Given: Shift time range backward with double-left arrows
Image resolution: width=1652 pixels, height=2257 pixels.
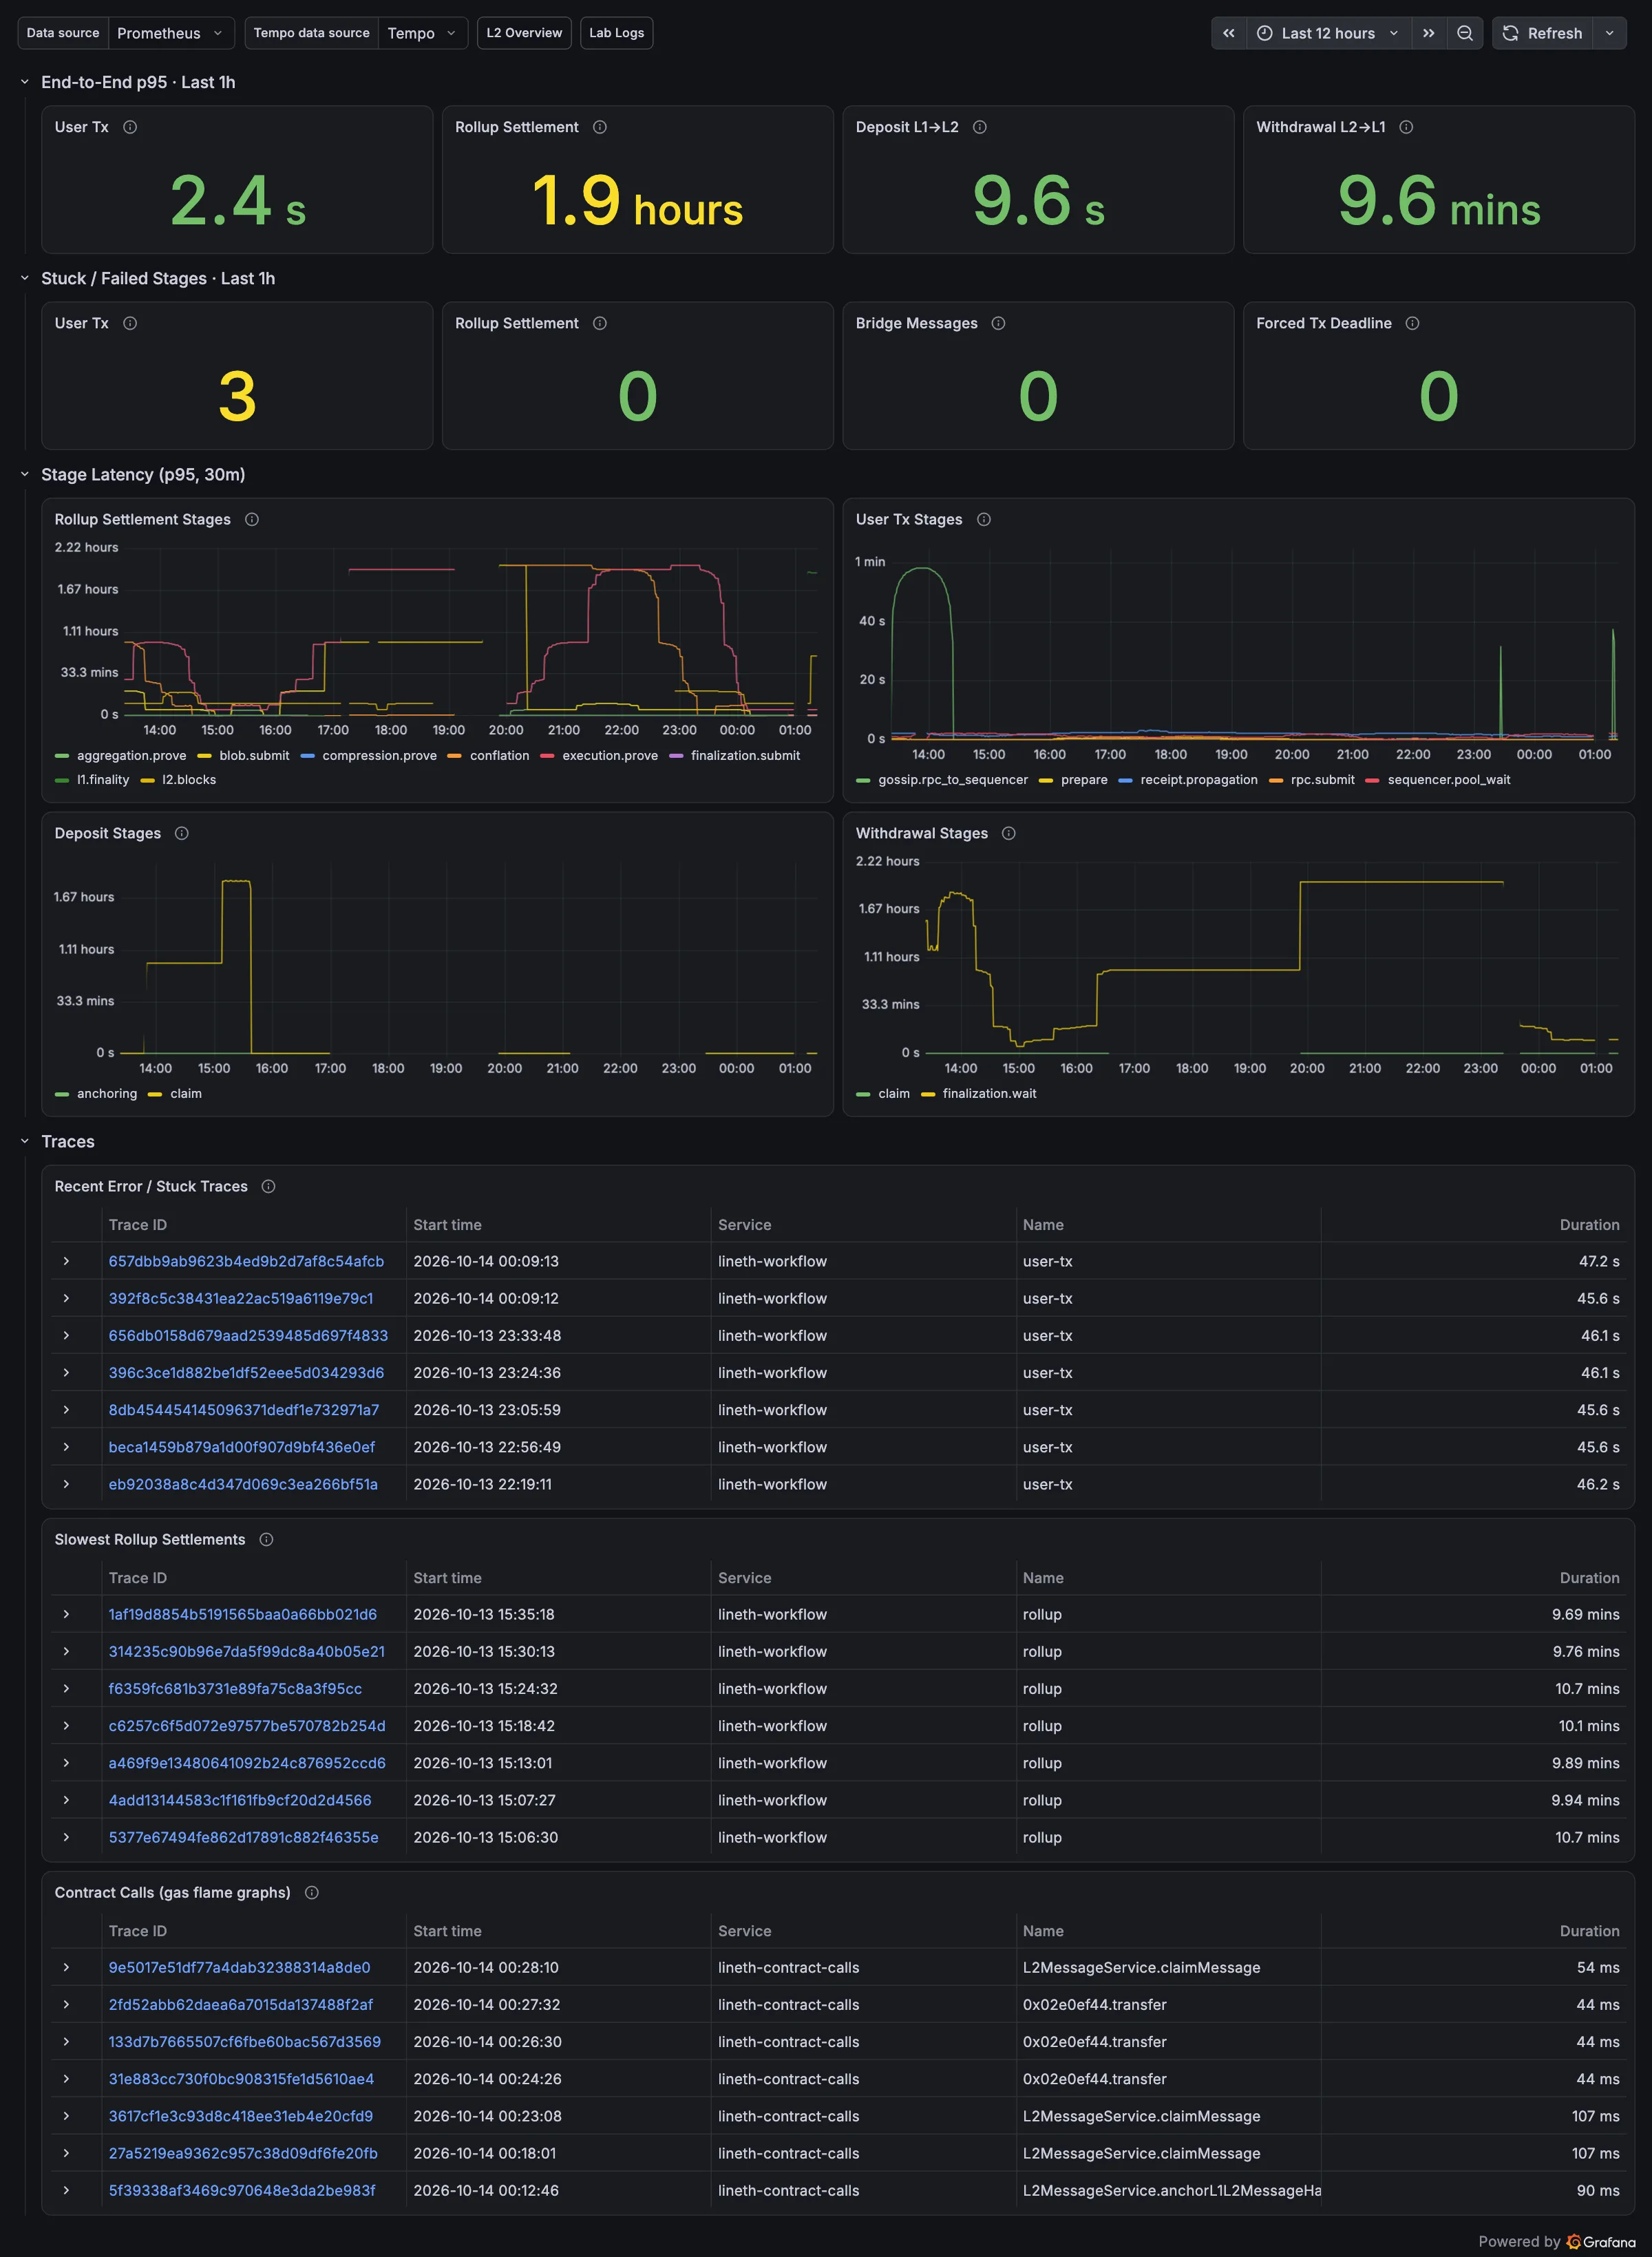Looking at the screenshot, I should pos(1229,33).
